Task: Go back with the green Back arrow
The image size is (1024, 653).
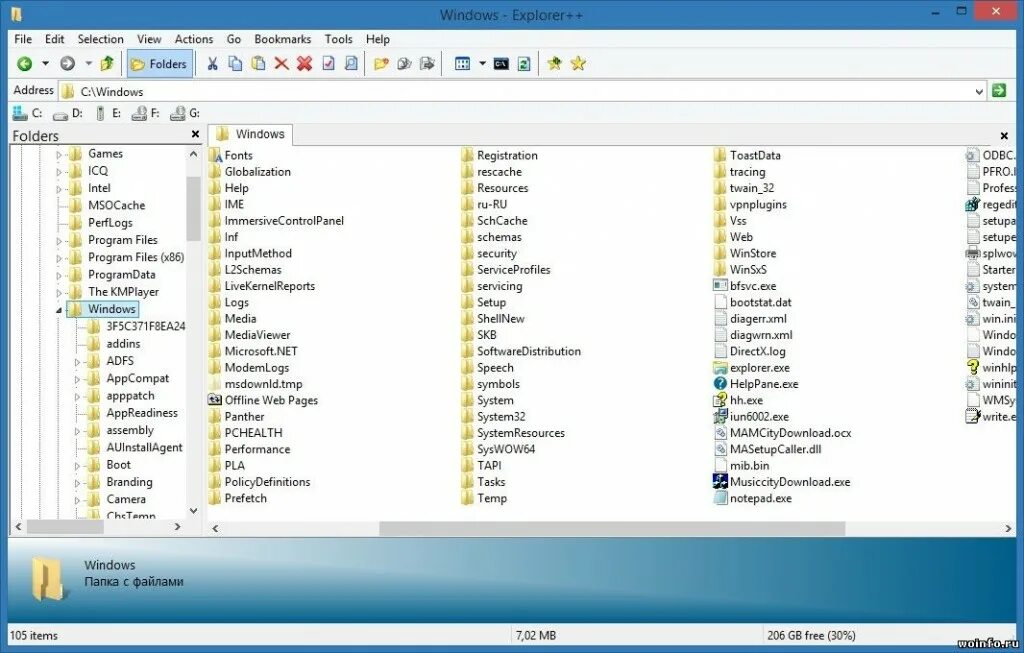Action: [25, 63]
